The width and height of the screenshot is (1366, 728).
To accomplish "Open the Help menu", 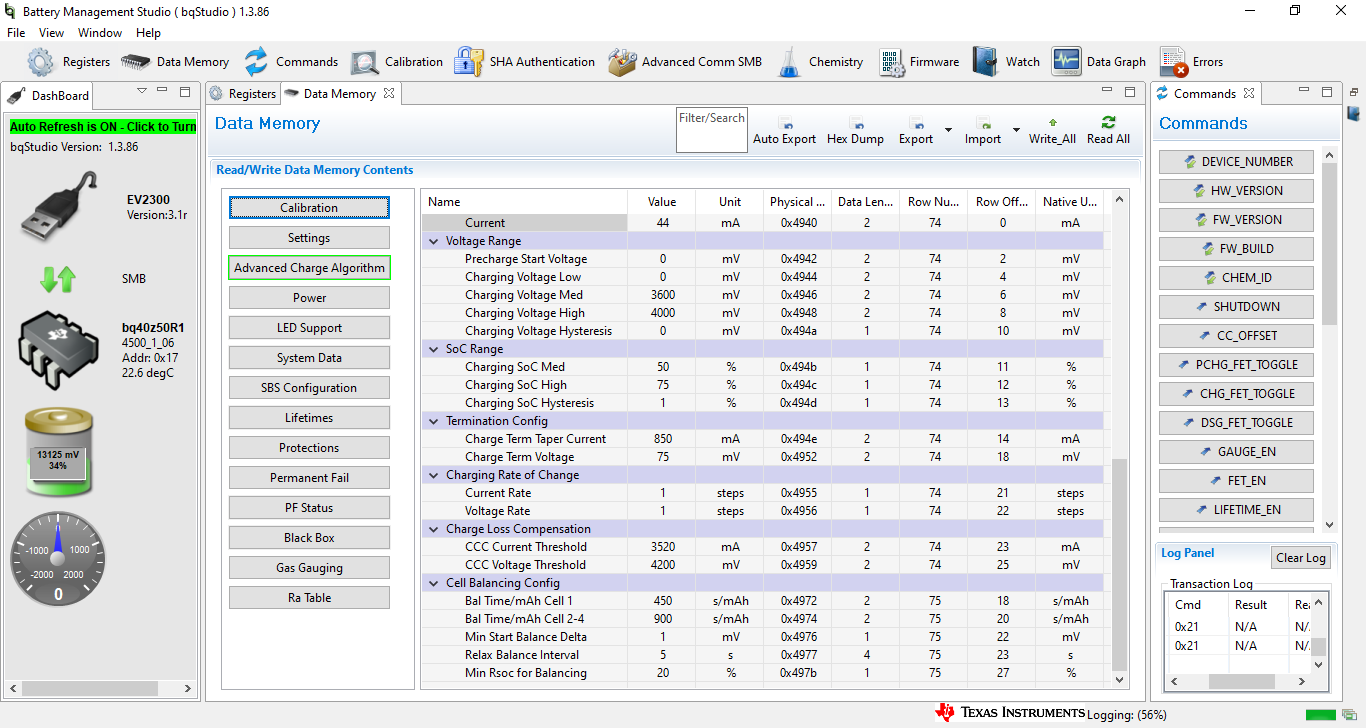I will tap(148, 33).
